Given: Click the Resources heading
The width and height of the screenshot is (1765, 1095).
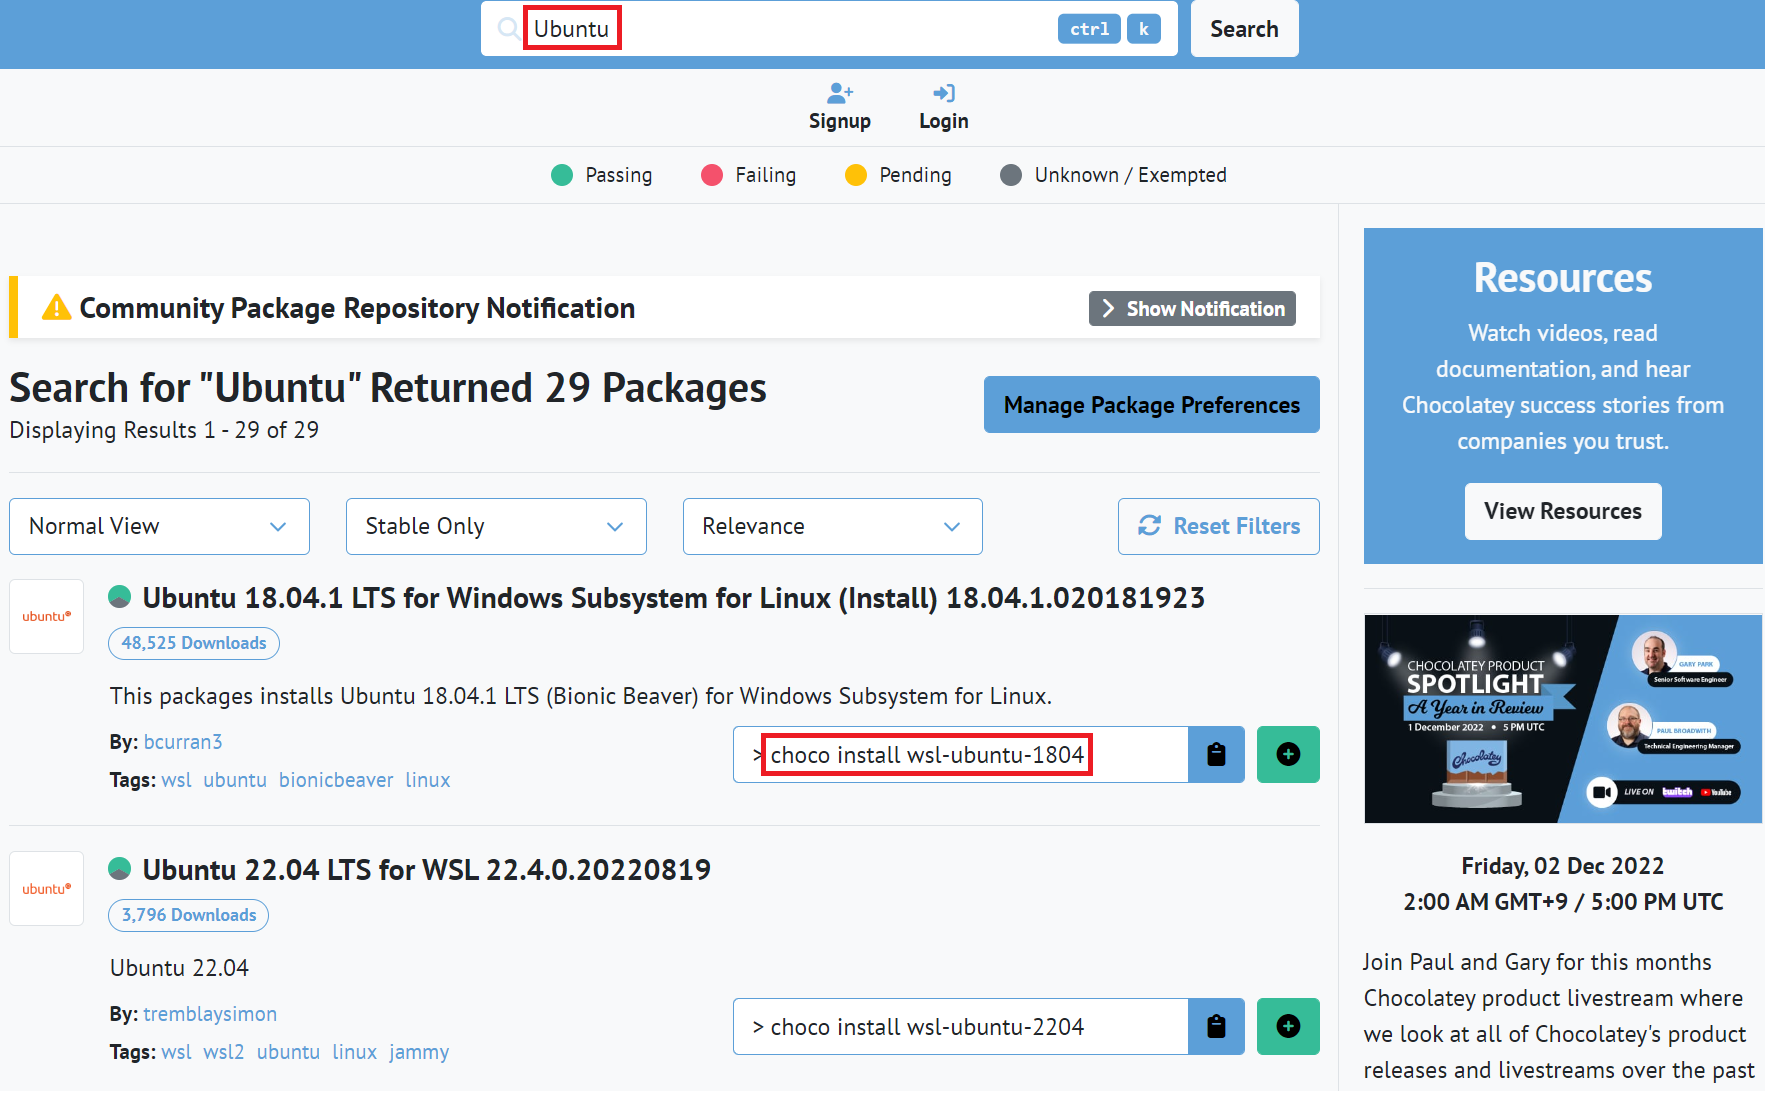Looking at the screenshot, I should 1563,278.
